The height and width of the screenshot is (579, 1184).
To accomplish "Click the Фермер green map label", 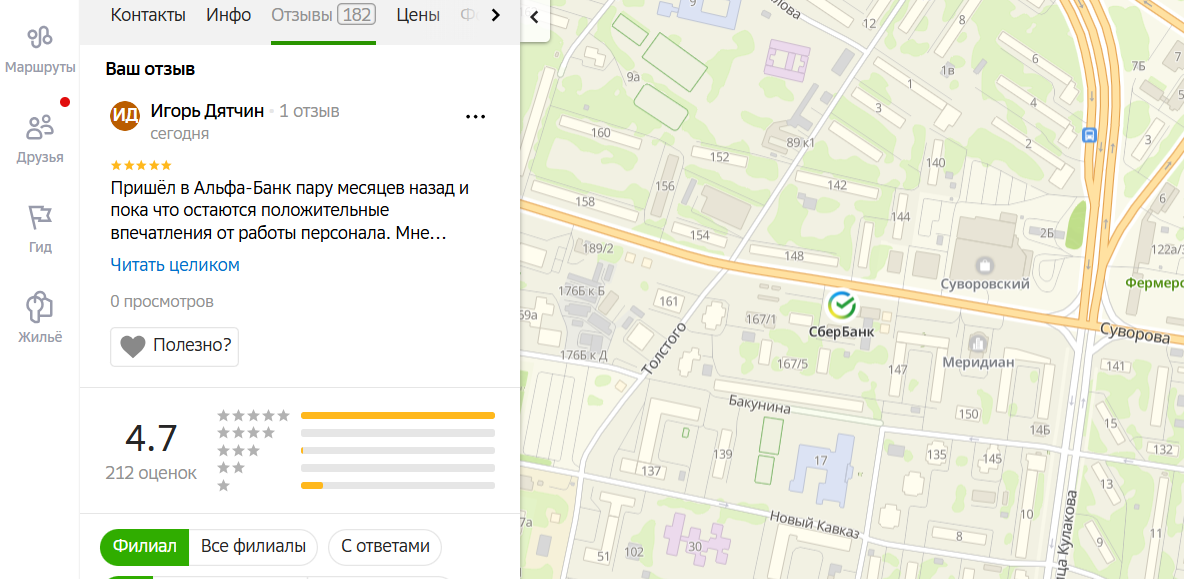I will tap(1154, 283).
